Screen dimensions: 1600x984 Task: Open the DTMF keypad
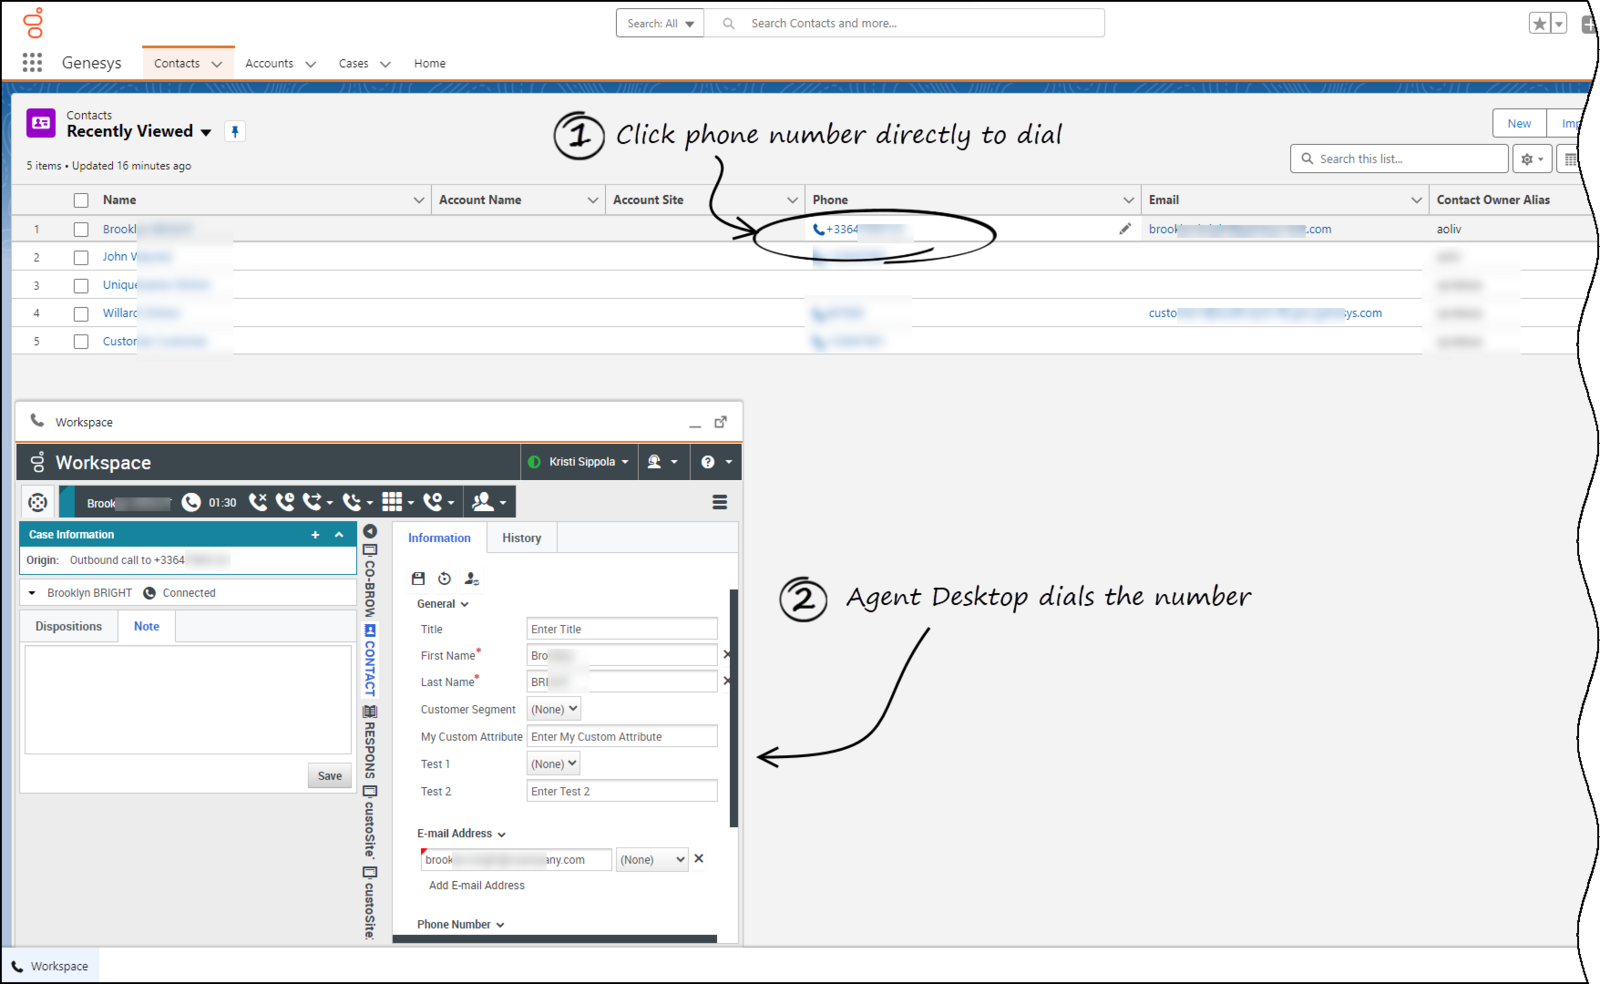coord(397,502)
